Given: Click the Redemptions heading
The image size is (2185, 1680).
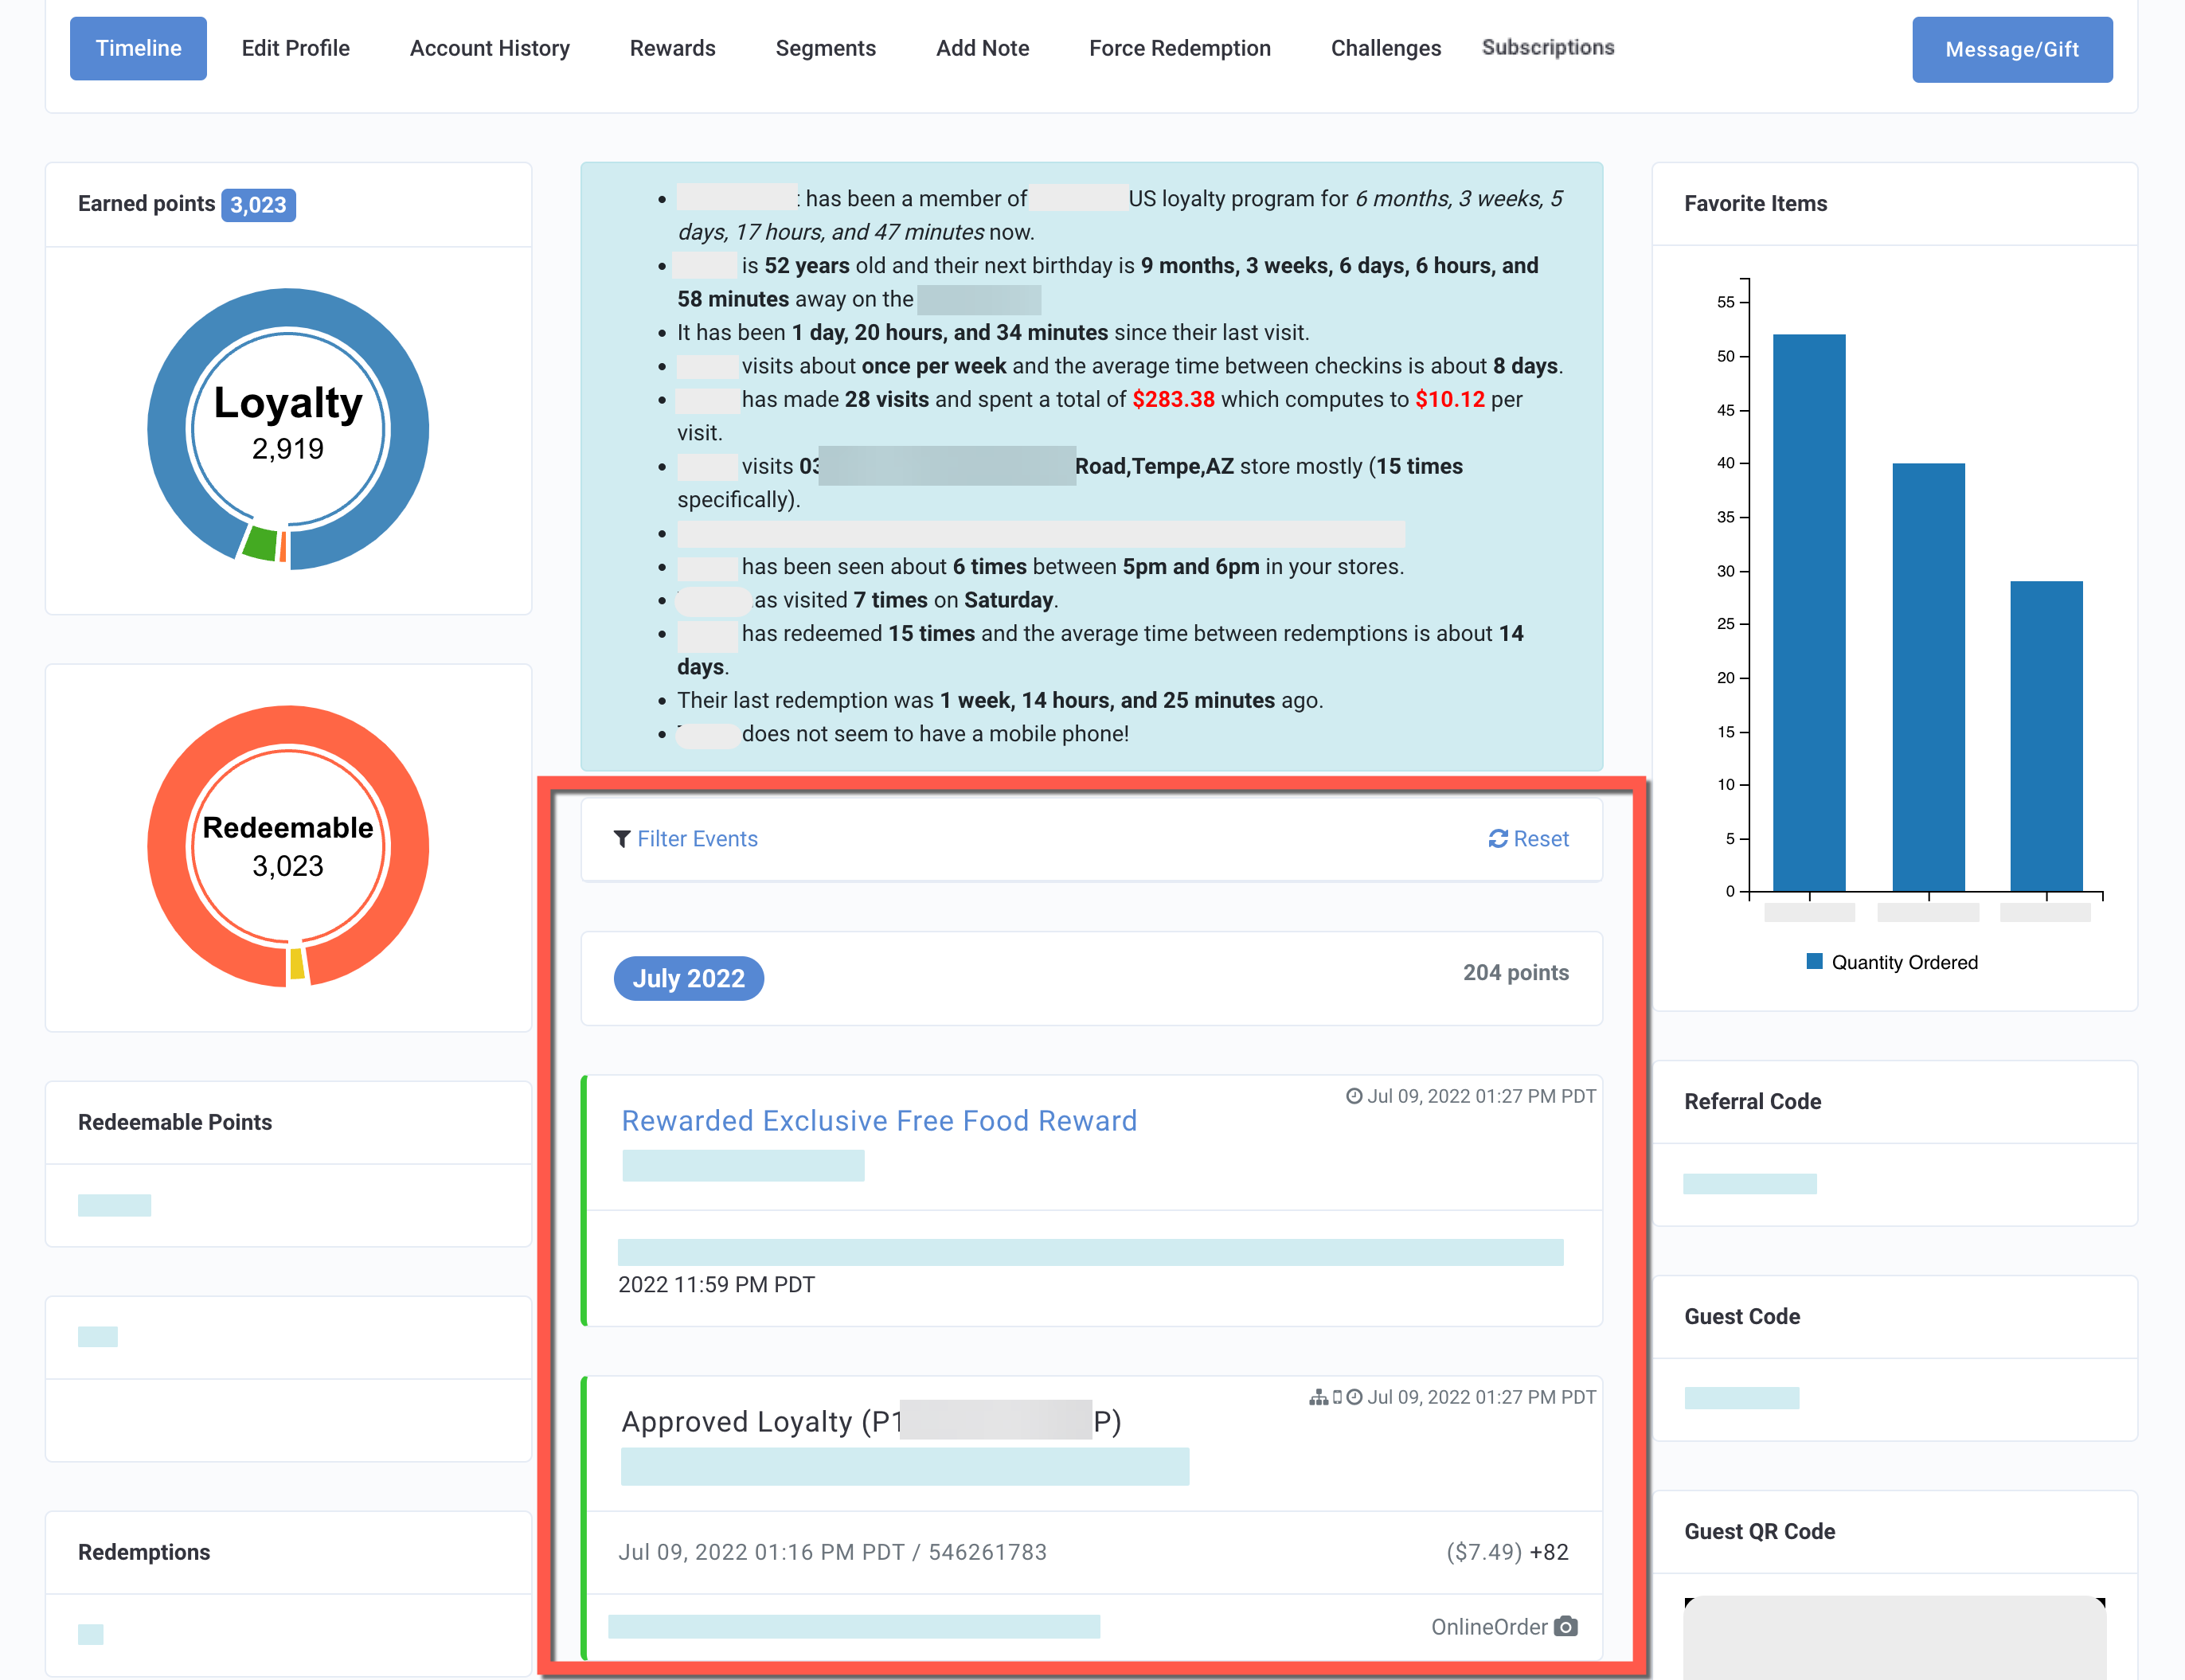Looking at the screenshot, I should (x=144, y=1552).
